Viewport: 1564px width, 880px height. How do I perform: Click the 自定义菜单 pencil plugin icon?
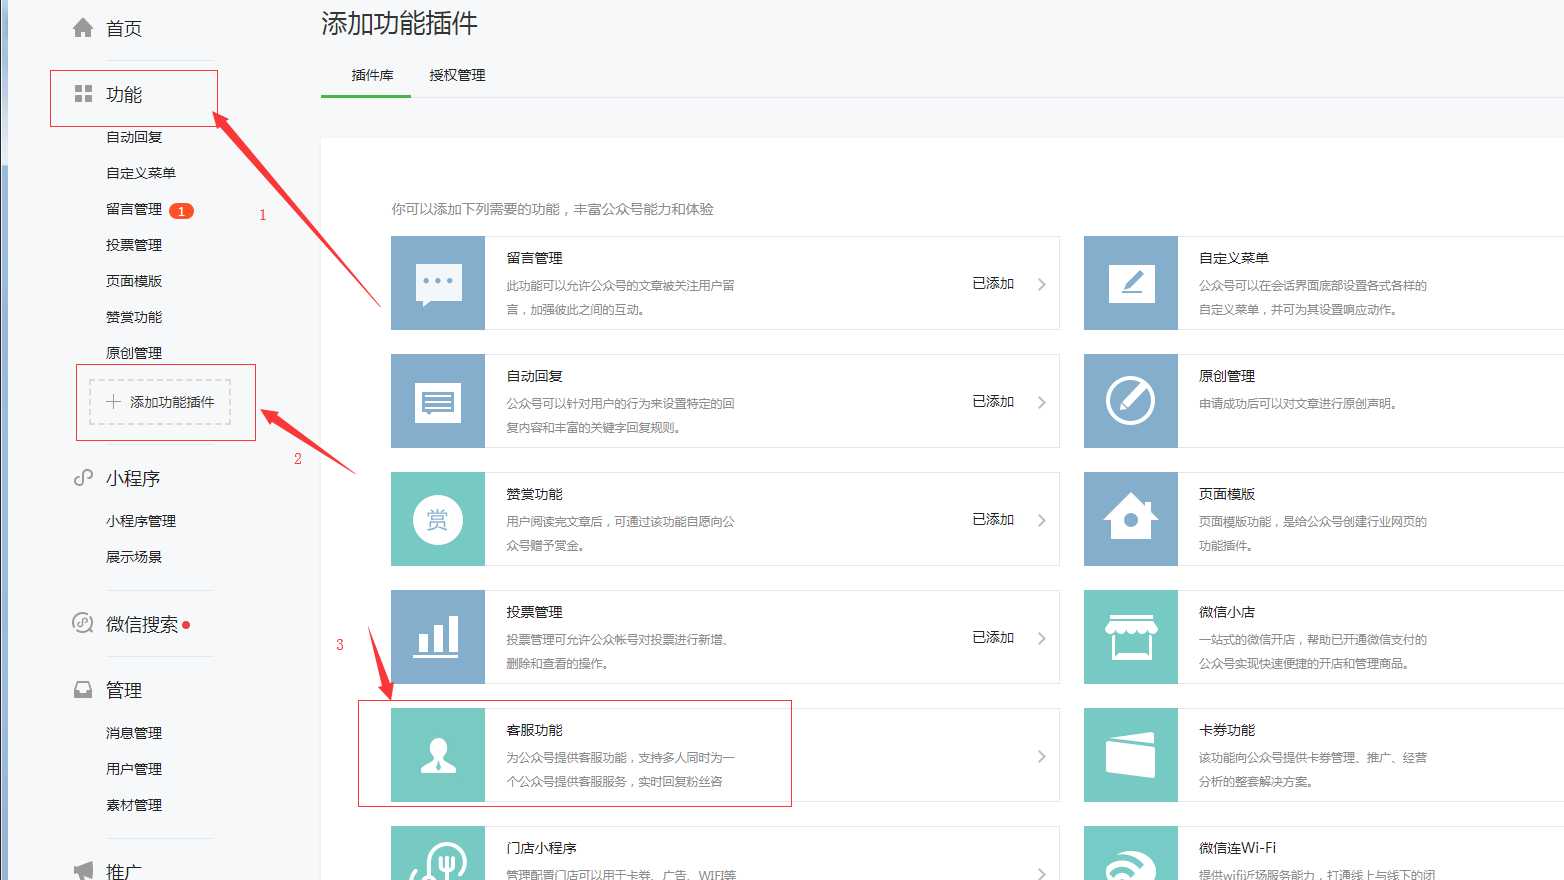(1131, 283)
